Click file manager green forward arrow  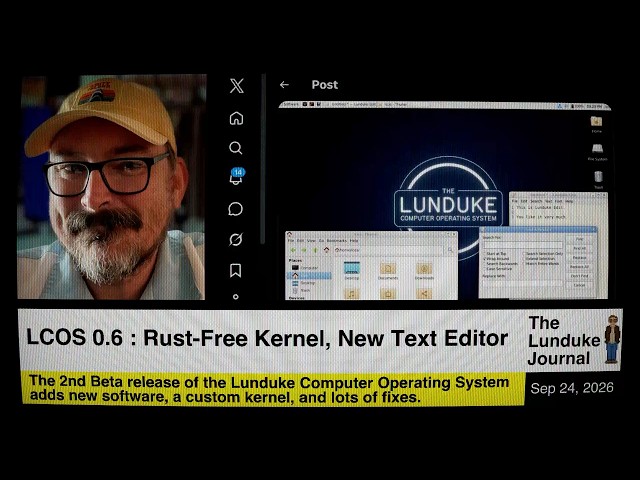click(x=304, y=250)
